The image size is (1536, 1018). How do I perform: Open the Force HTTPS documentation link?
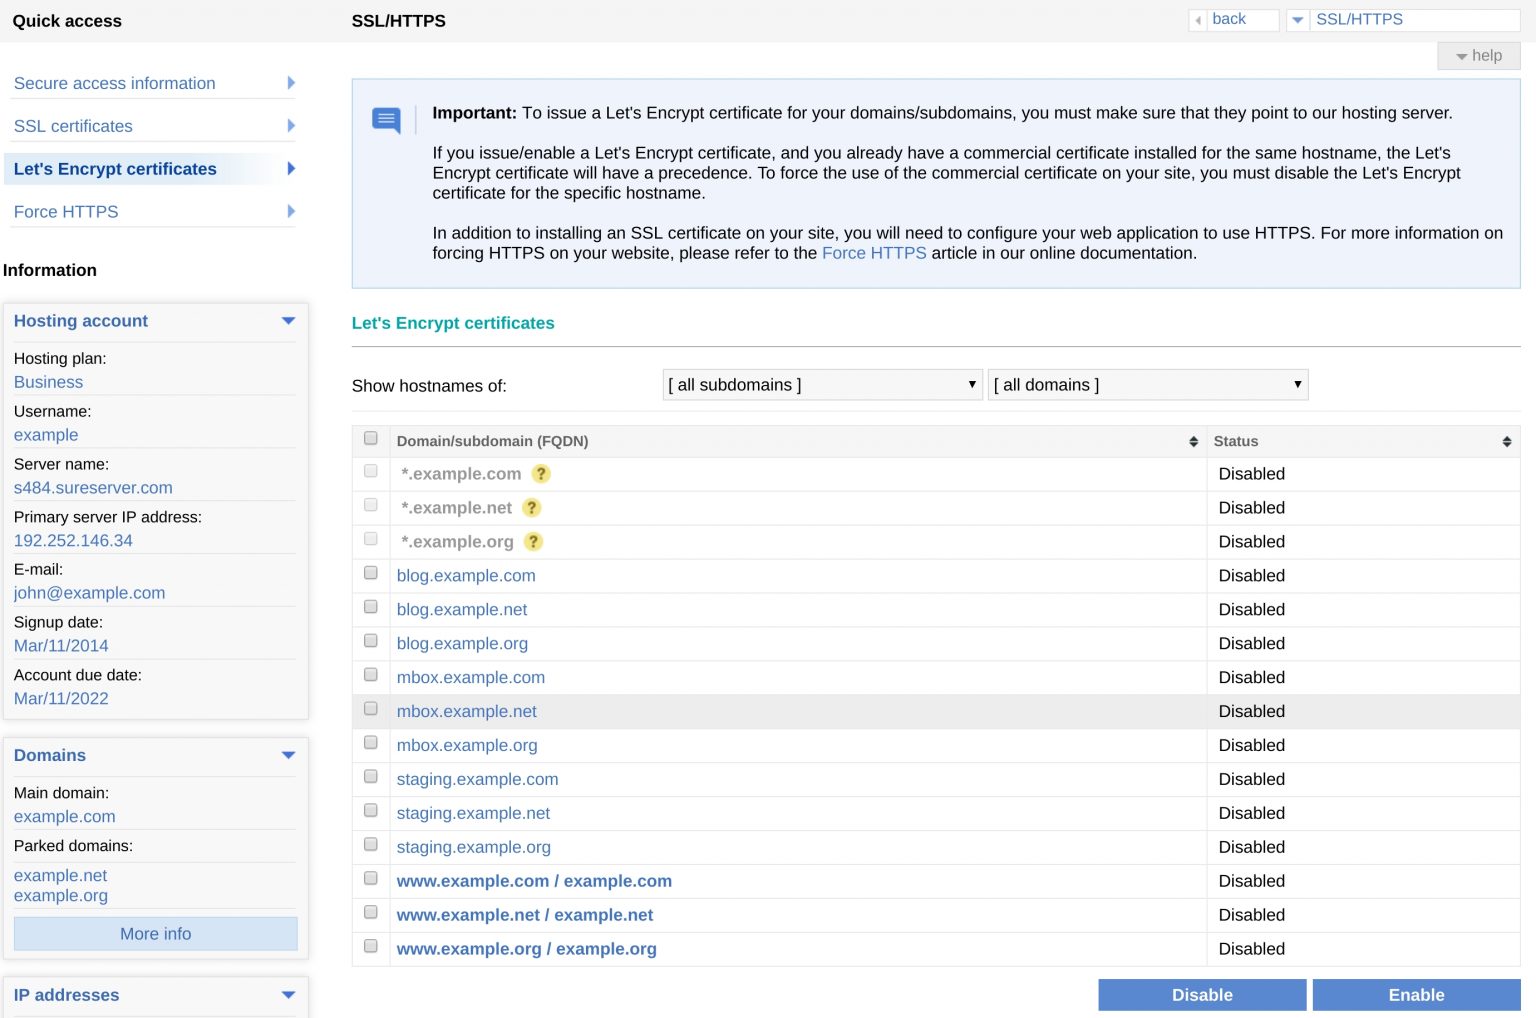pyautogui.click(x=874, y=253)
